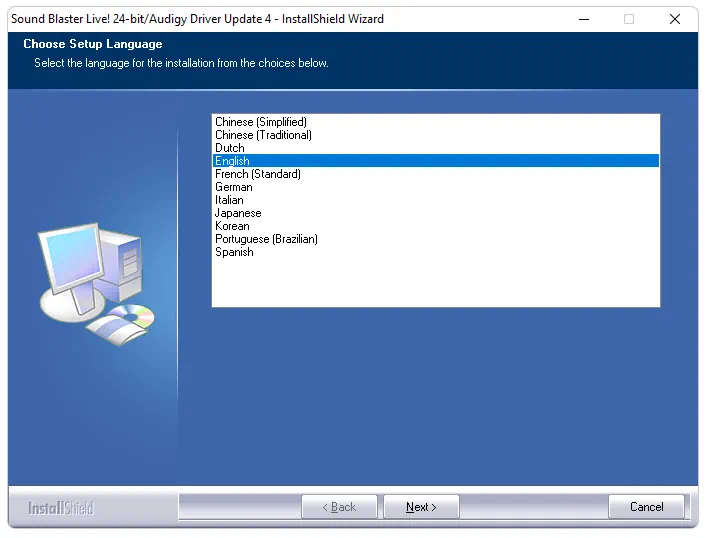707x538 pixels.
Task: Click the computer and CD illustration
Action: [95, 285]
